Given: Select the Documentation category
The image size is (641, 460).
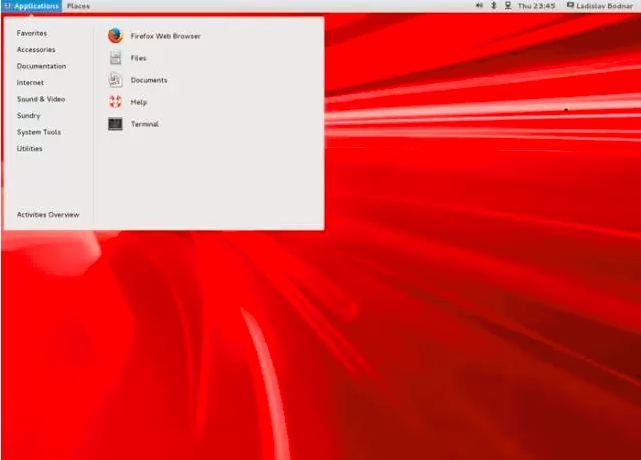Looking at the screenshot, I should (x=41, y=66).
